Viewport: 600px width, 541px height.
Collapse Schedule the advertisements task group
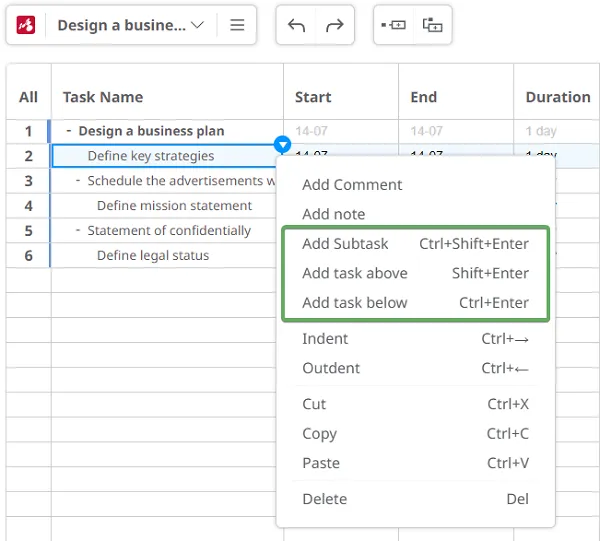click(79, 181)
